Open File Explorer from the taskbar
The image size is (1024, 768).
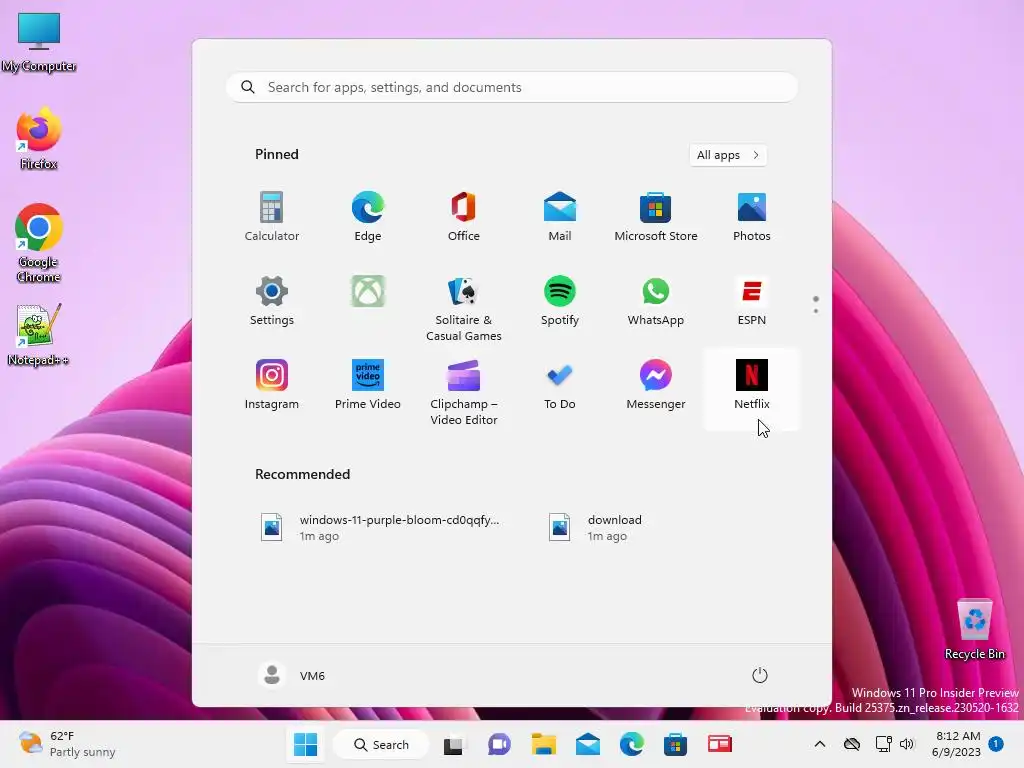[543, 744]
